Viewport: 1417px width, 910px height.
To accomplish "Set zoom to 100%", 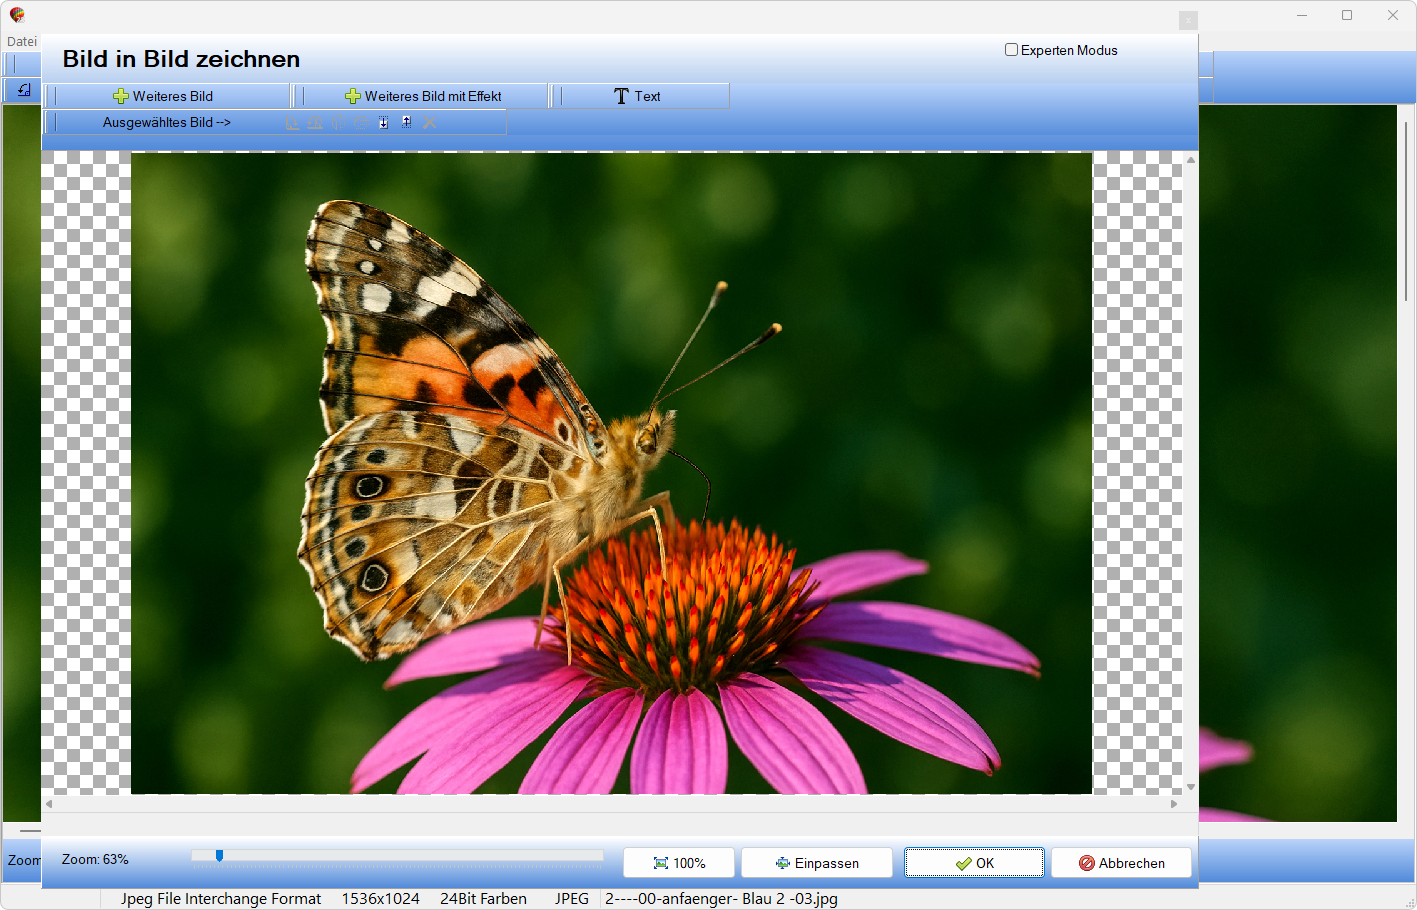I will (679, 863).
